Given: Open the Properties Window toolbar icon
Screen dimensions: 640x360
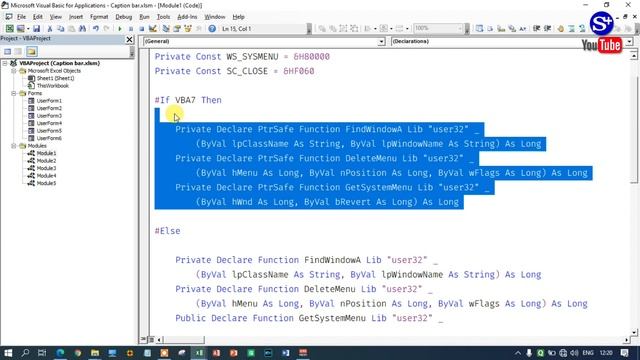Looking at the screenshot, I should tap(177, 29).
